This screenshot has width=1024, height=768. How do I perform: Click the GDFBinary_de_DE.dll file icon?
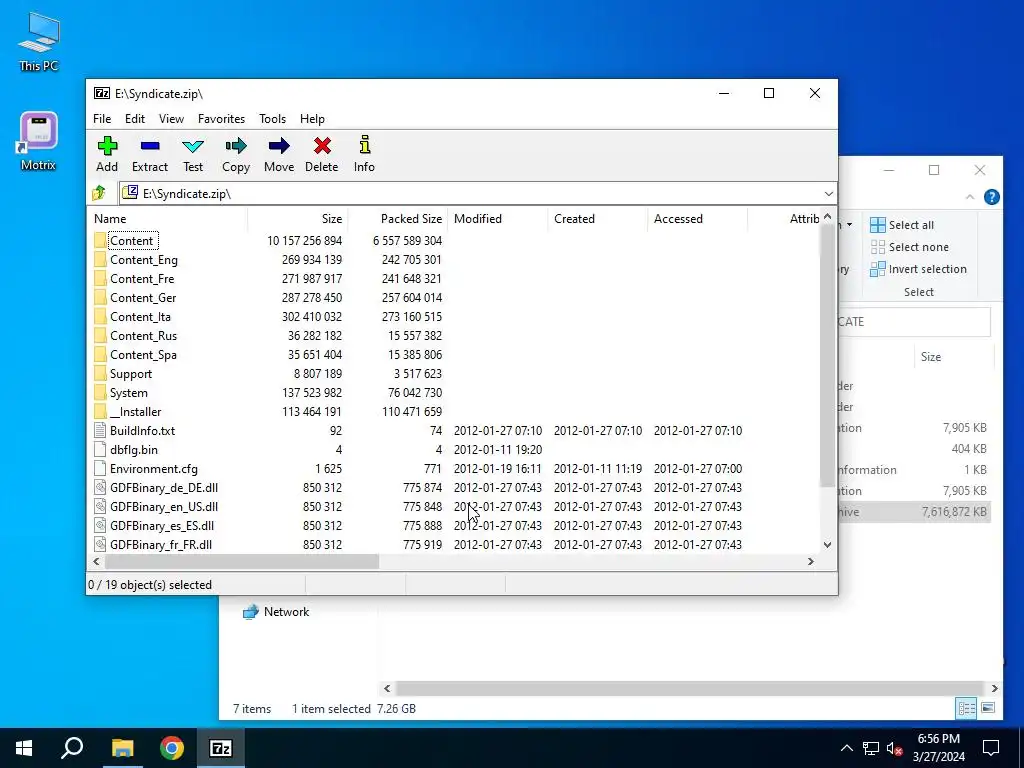pyautogui.click(x=99, y=487)
